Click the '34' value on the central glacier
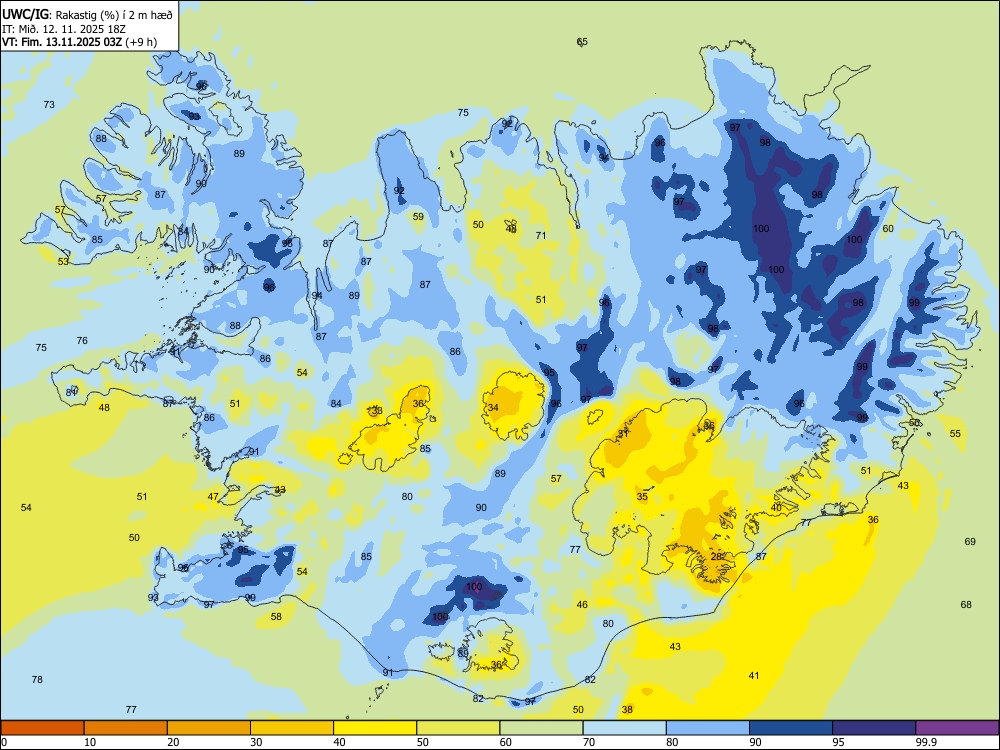 coord(493,408)
